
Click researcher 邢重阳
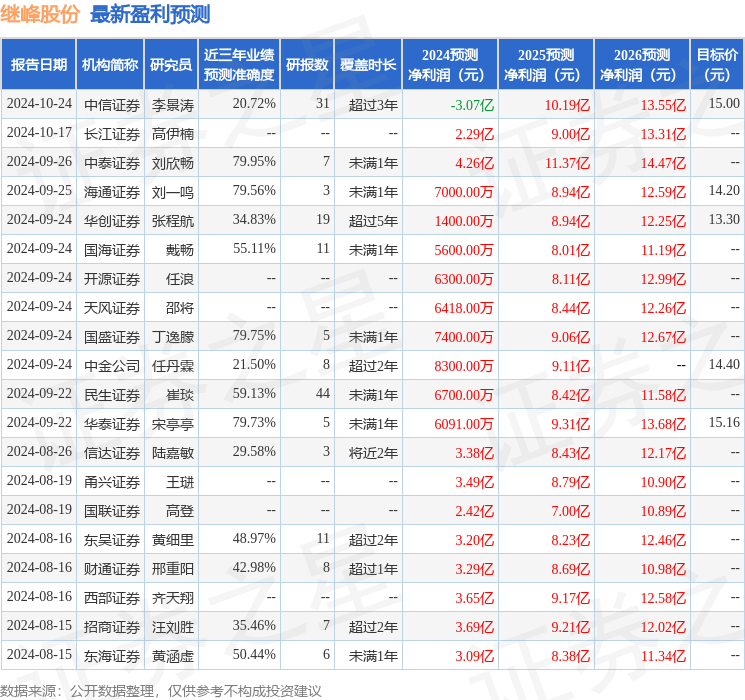click(x=172, y=569)
